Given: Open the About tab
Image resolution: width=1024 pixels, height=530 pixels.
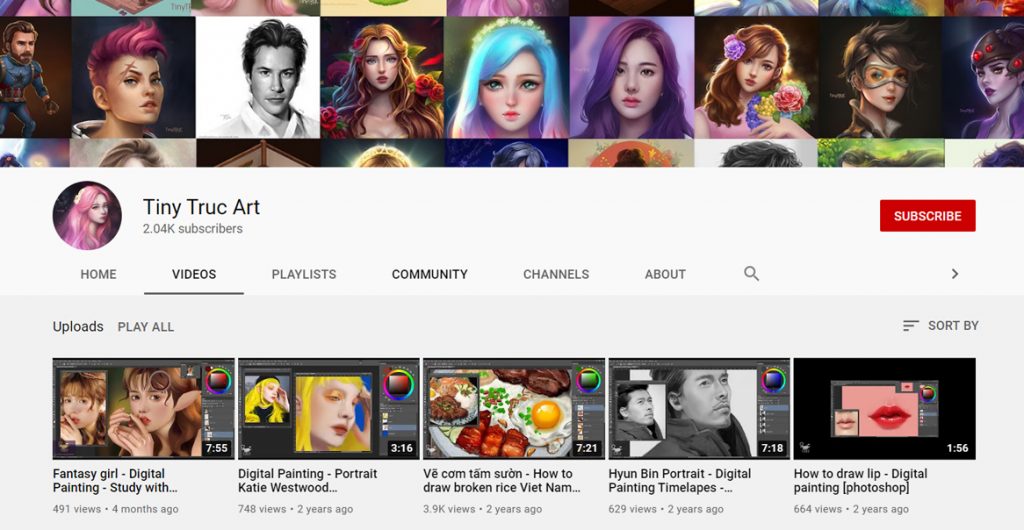Looking at the screenshot, I should point(665,274).
